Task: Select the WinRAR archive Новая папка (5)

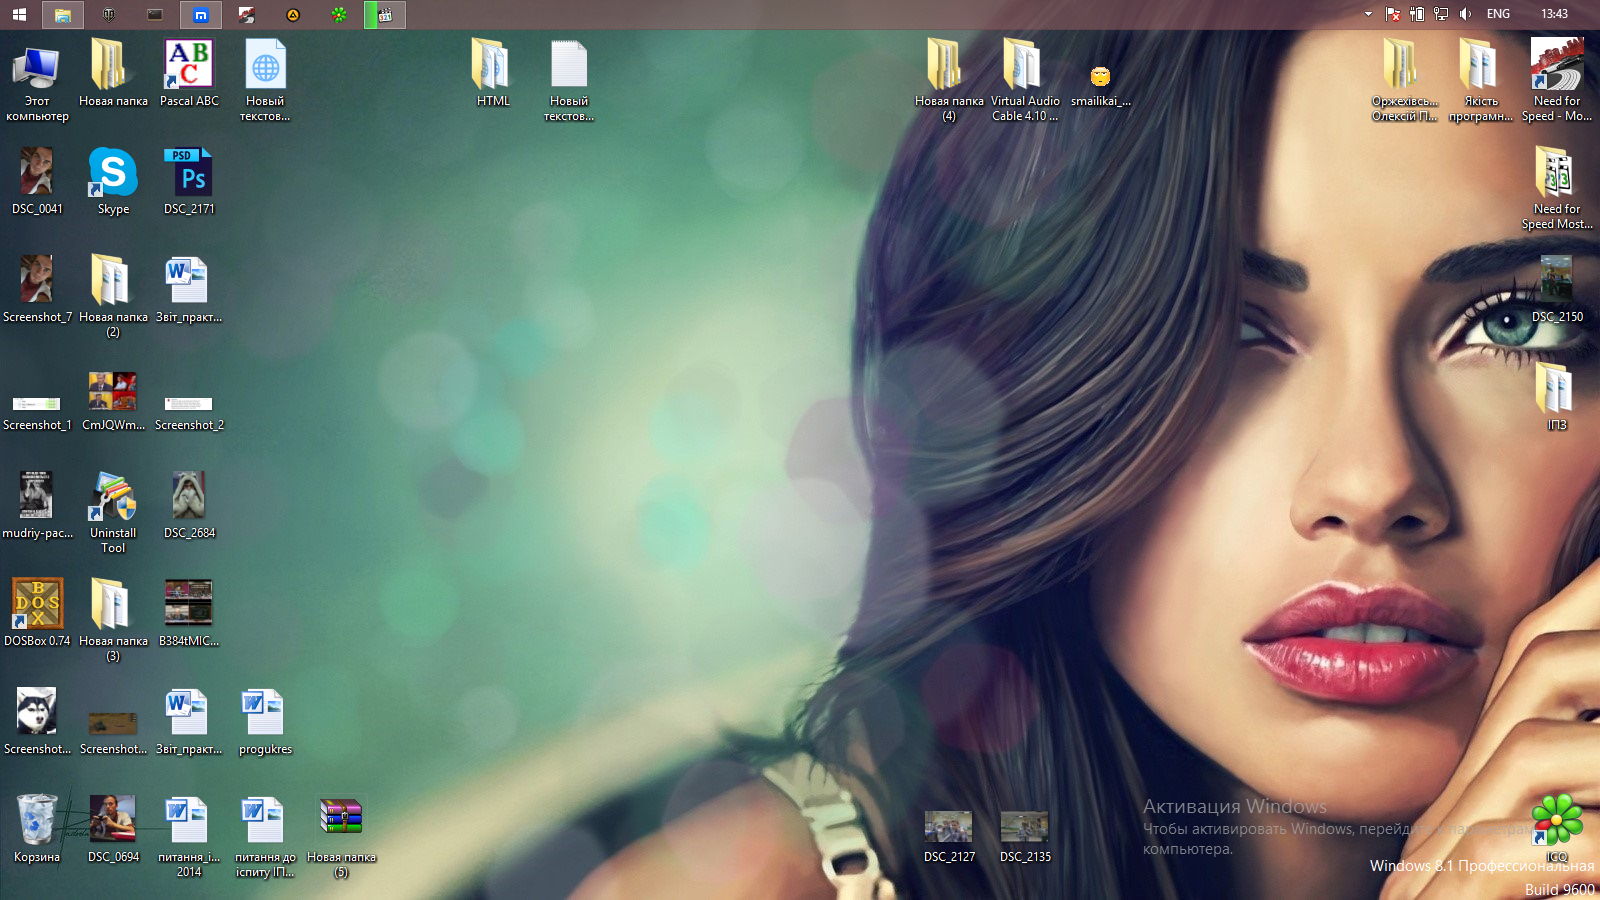Action: point(341,820)
